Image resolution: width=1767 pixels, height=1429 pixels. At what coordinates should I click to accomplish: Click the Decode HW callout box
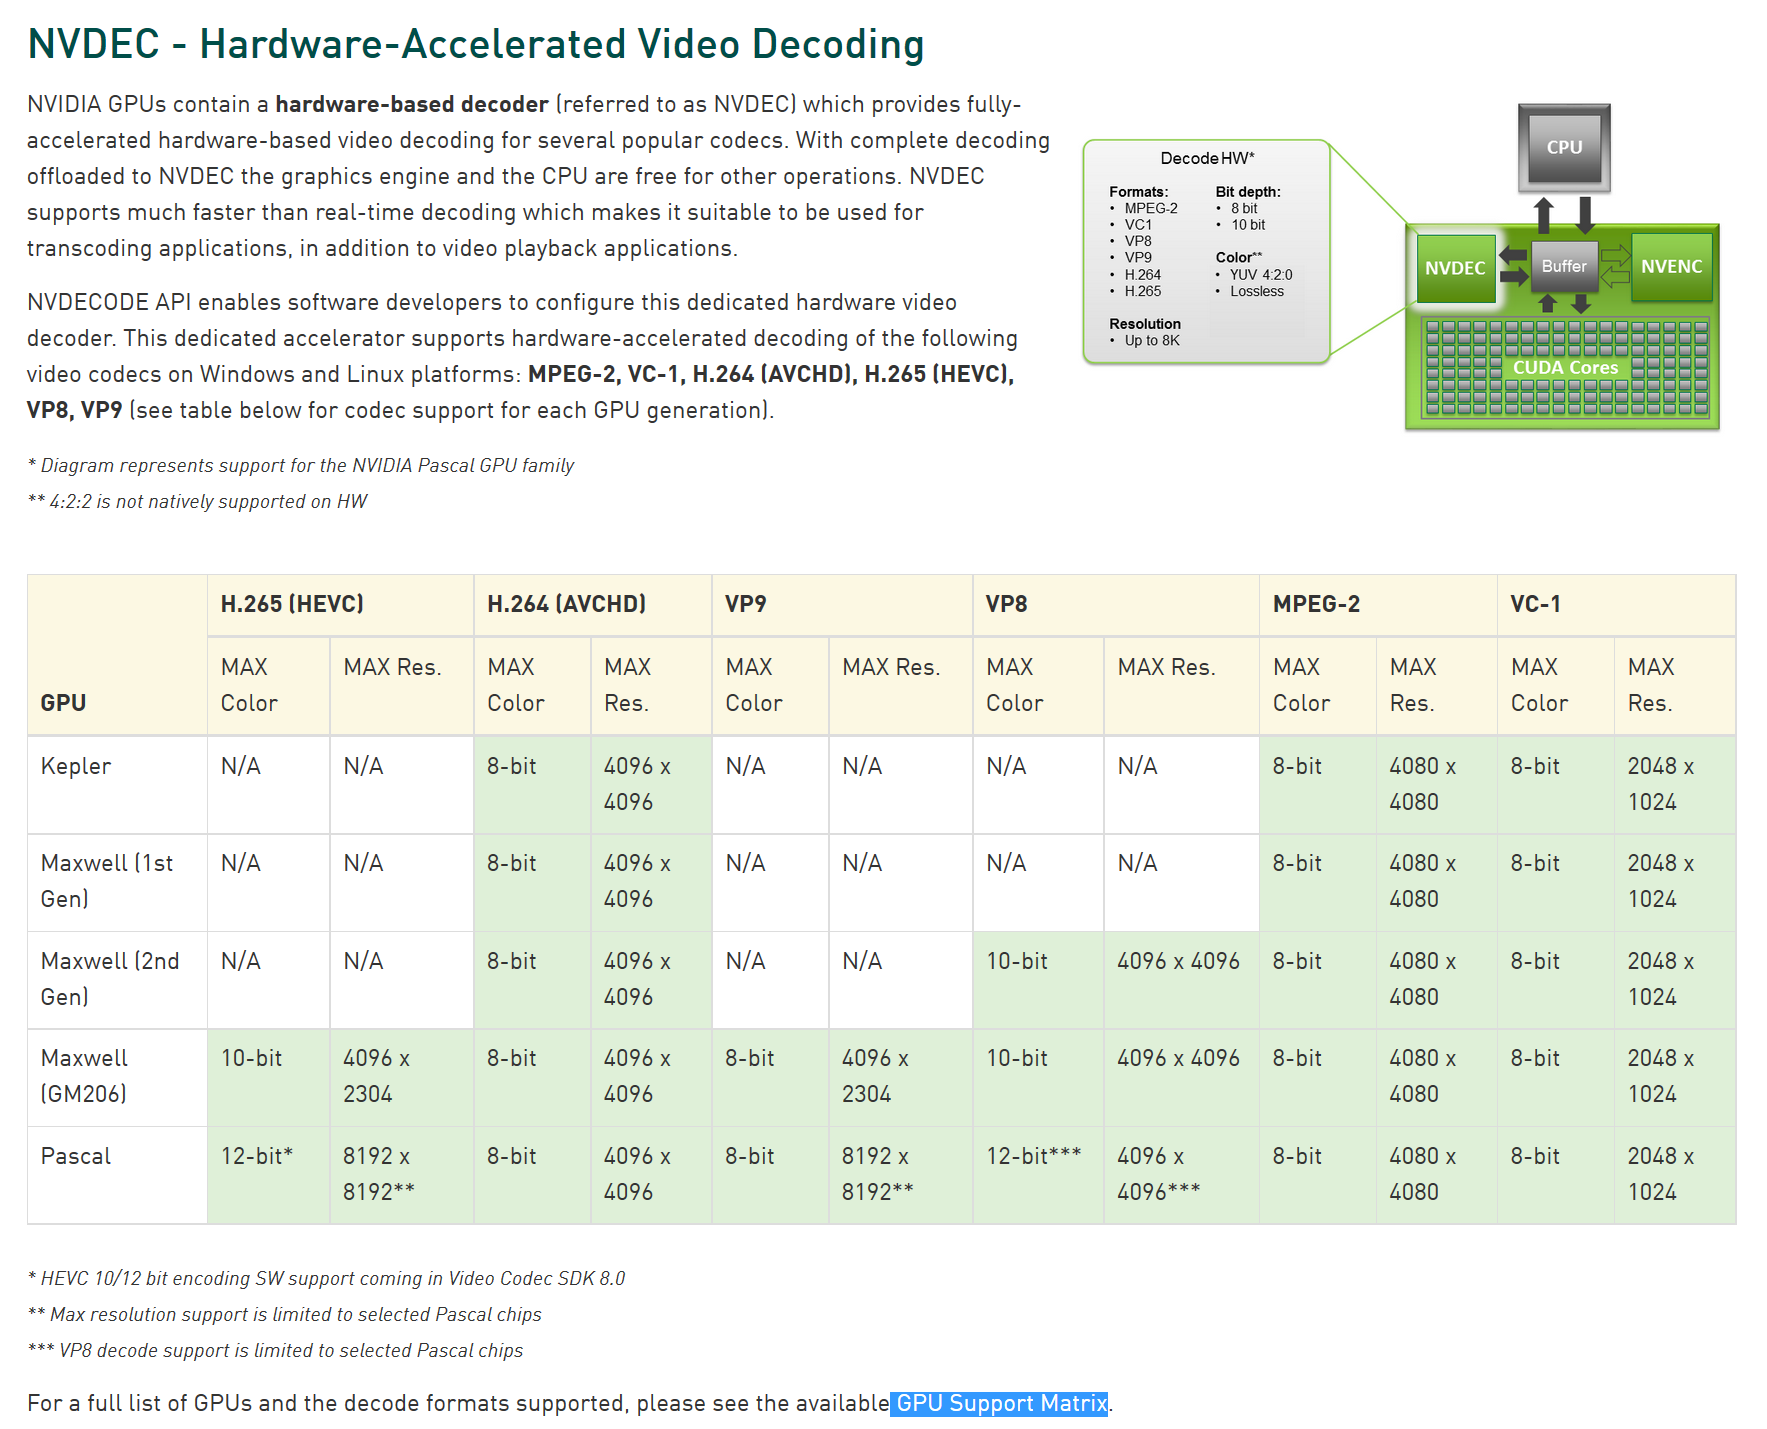pos(1206,251)
